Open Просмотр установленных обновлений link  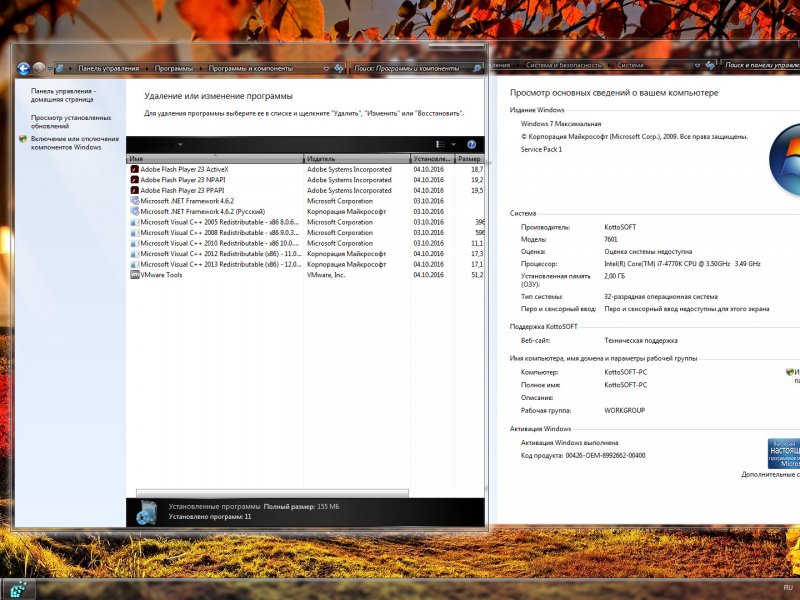tap(71, 122)
